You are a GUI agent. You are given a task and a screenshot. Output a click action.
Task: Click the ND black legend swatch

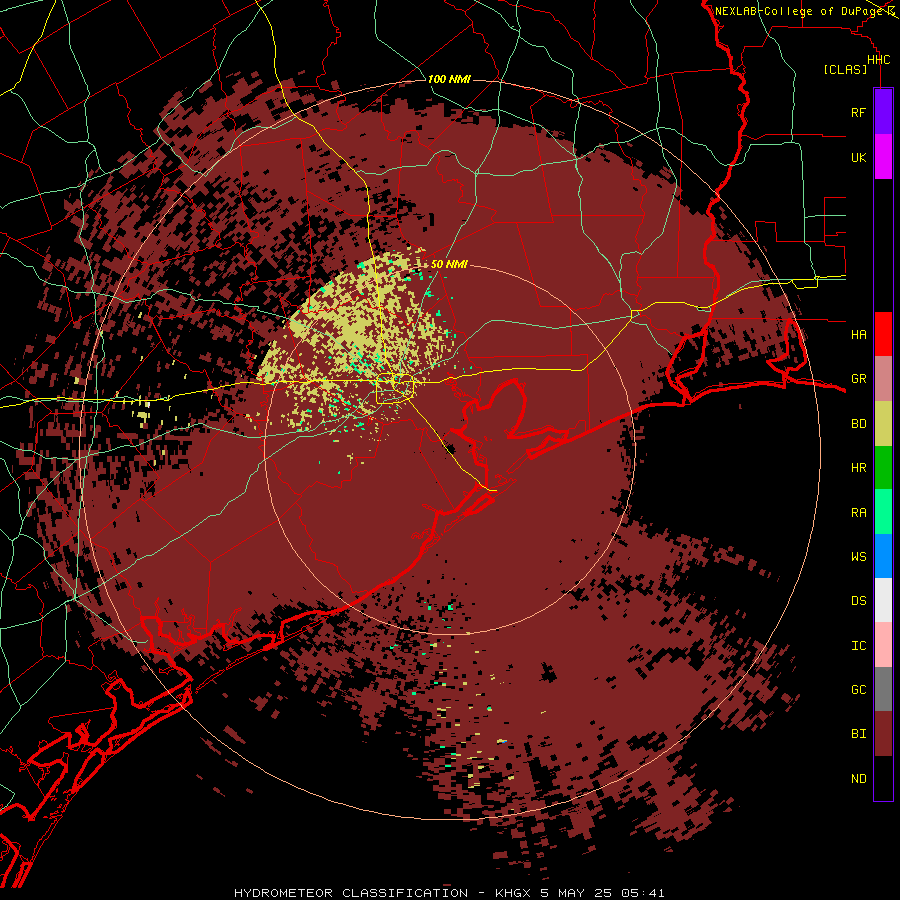pyautogui.click(x=883, y=778)
